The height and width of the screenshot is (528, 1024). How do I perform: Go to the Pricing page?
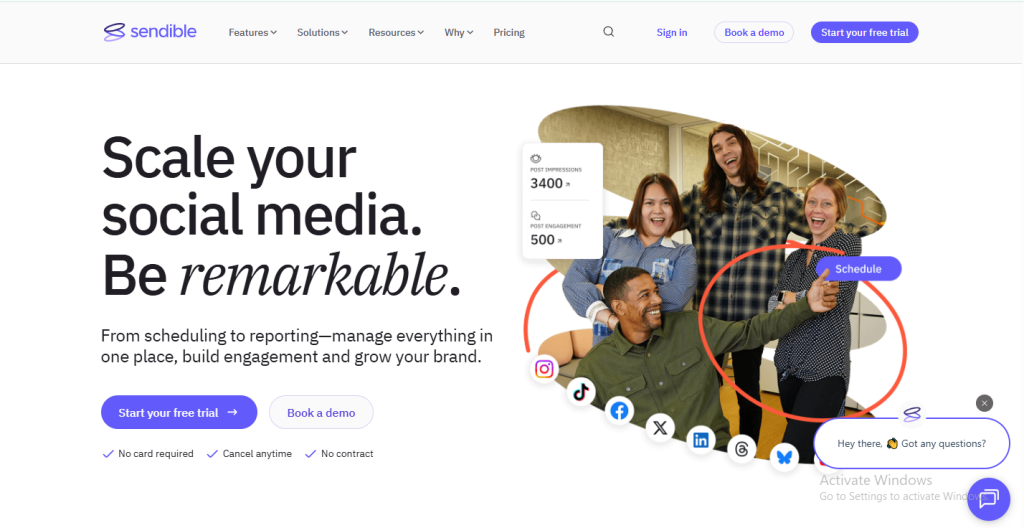click(509, 32)
